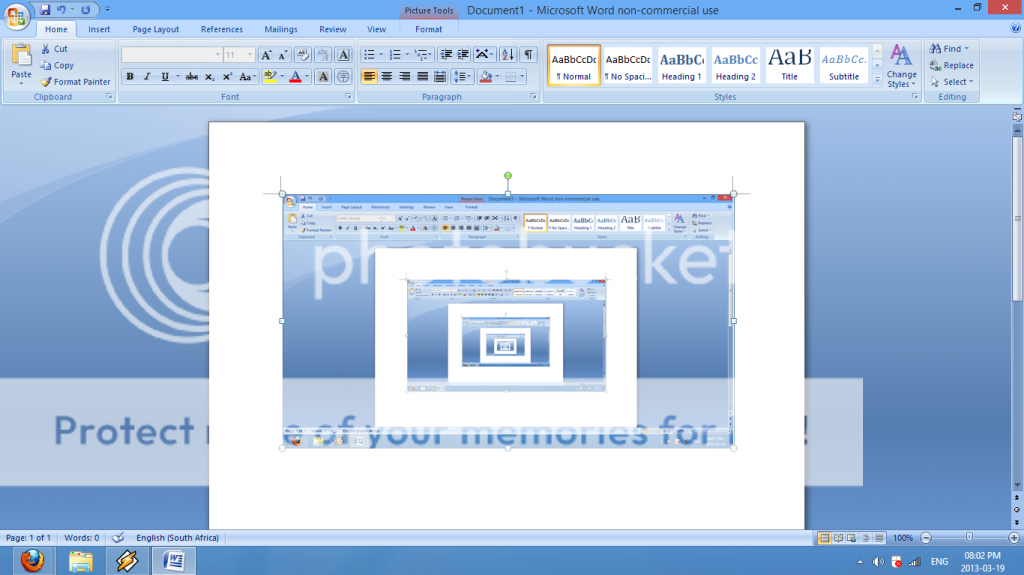Open multilevel list options
The image size is (1024, 575).
(x=423, y=55)
